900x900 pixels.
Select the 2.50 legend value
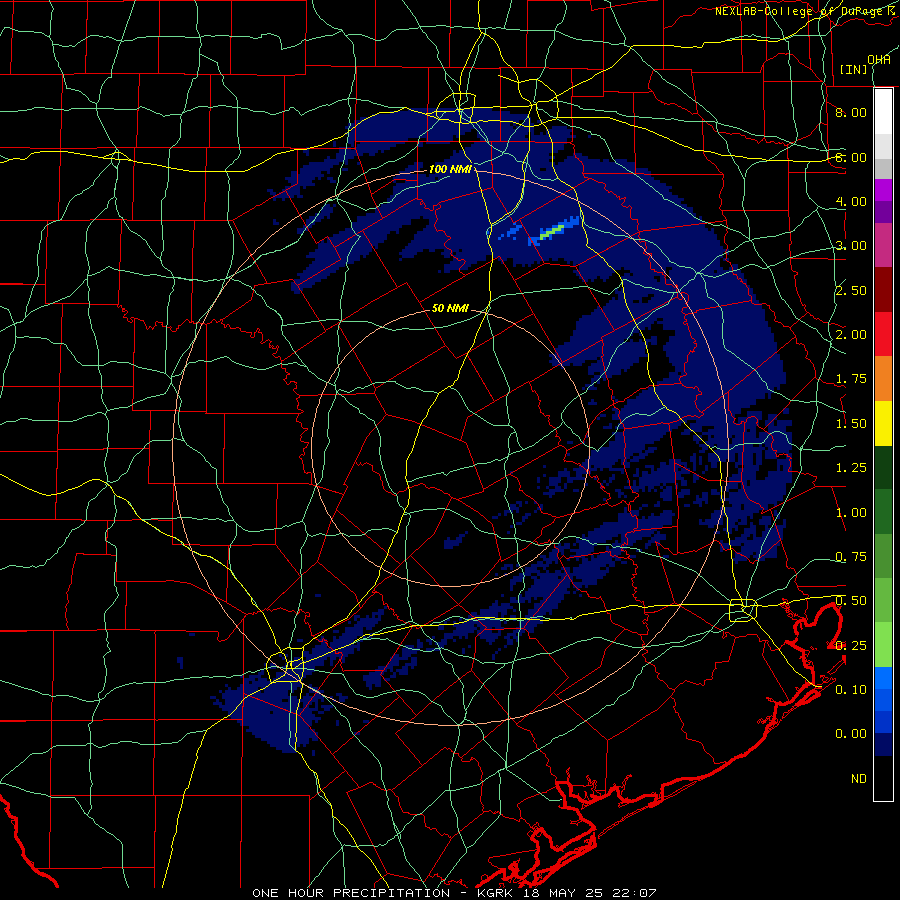[x=851, y=290]
